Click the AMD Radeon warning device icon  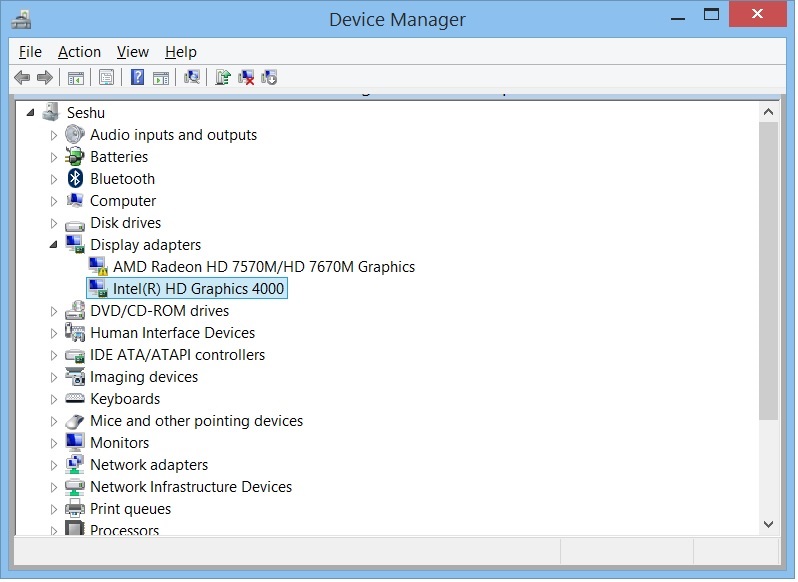point(98,266)
